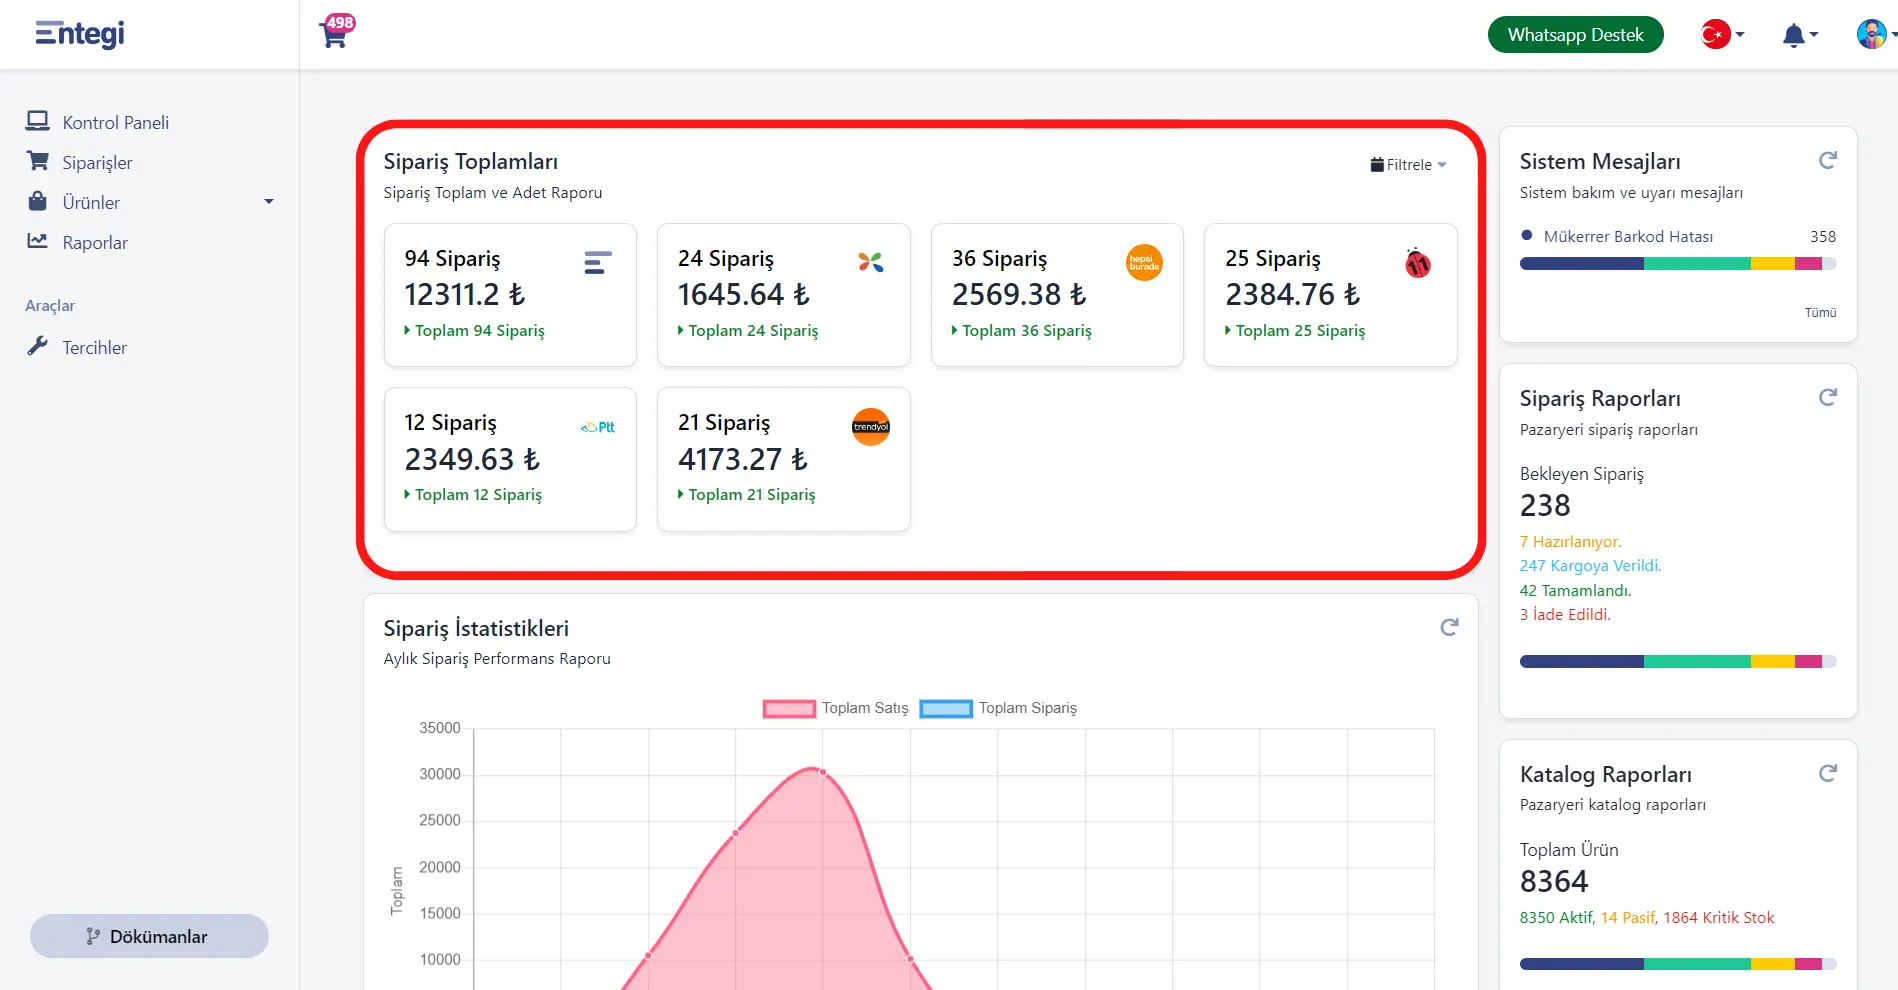1898x990 pixels.
Task: Open the Filtrele dropdown
Action: tap(1408, 165)
